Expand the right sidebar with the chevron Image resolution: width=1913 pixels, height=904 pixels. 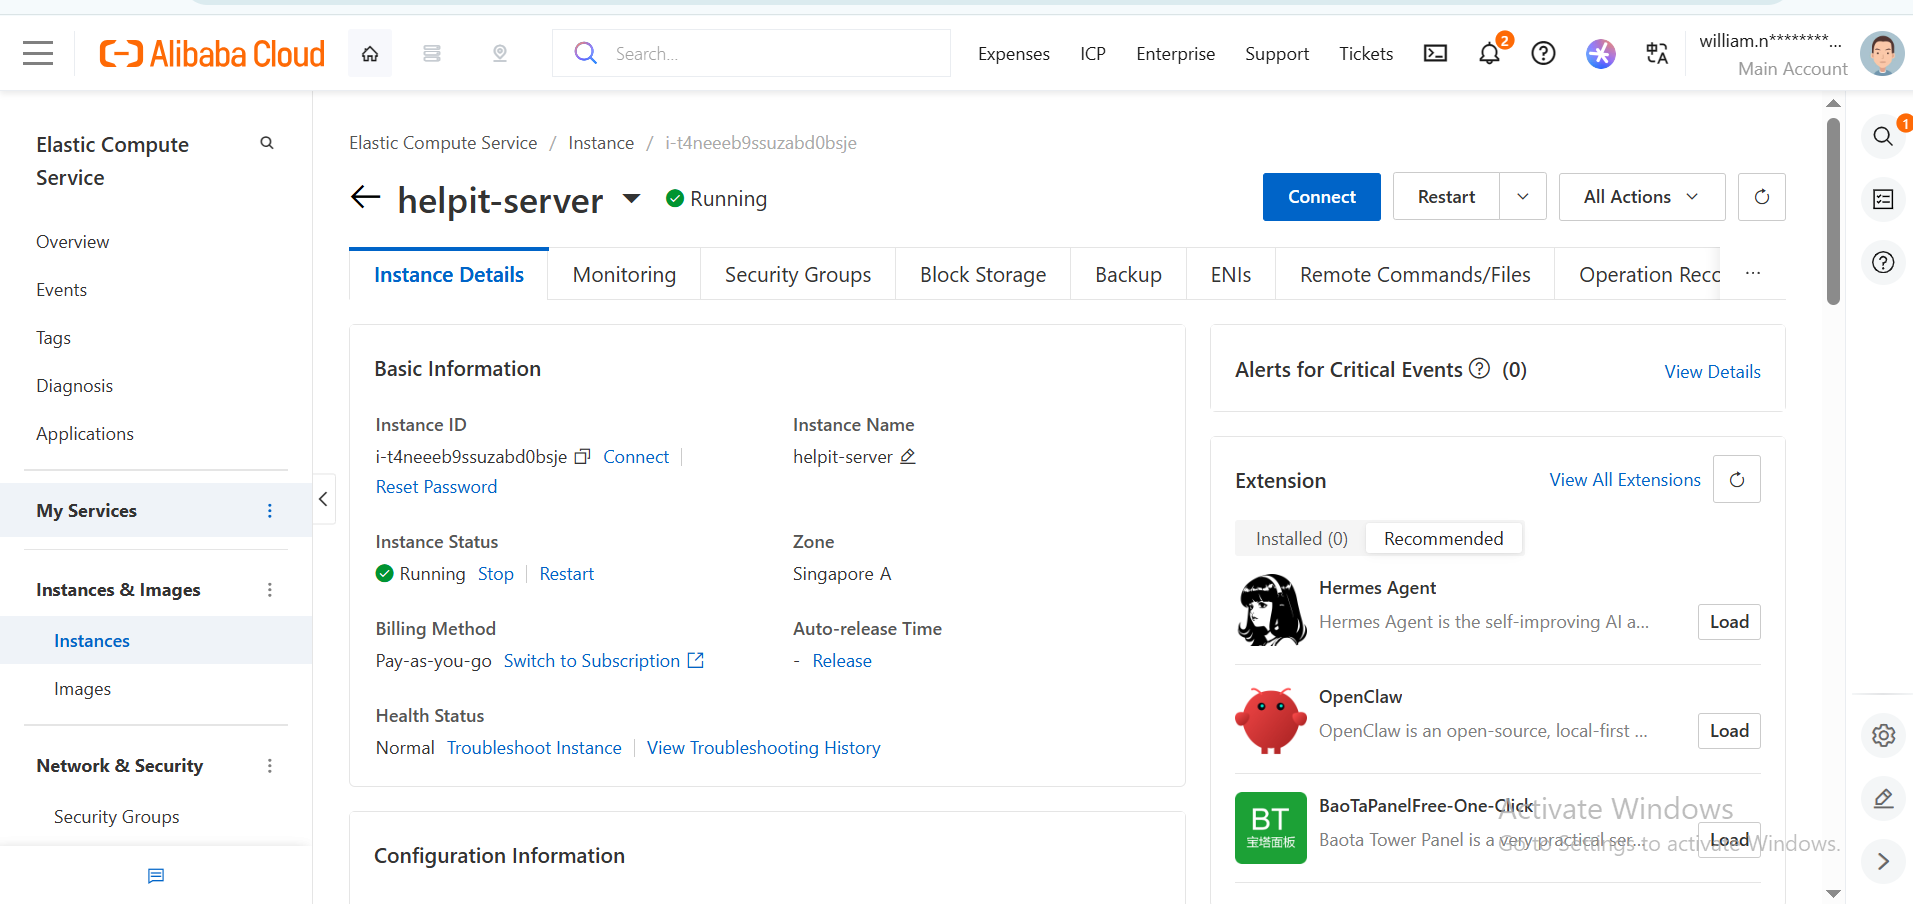(1883, 861)
